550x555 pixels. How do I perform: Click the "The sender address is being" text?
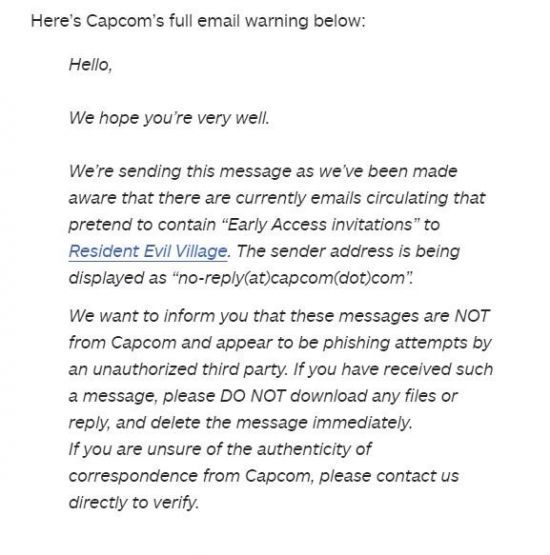(348, 252)
